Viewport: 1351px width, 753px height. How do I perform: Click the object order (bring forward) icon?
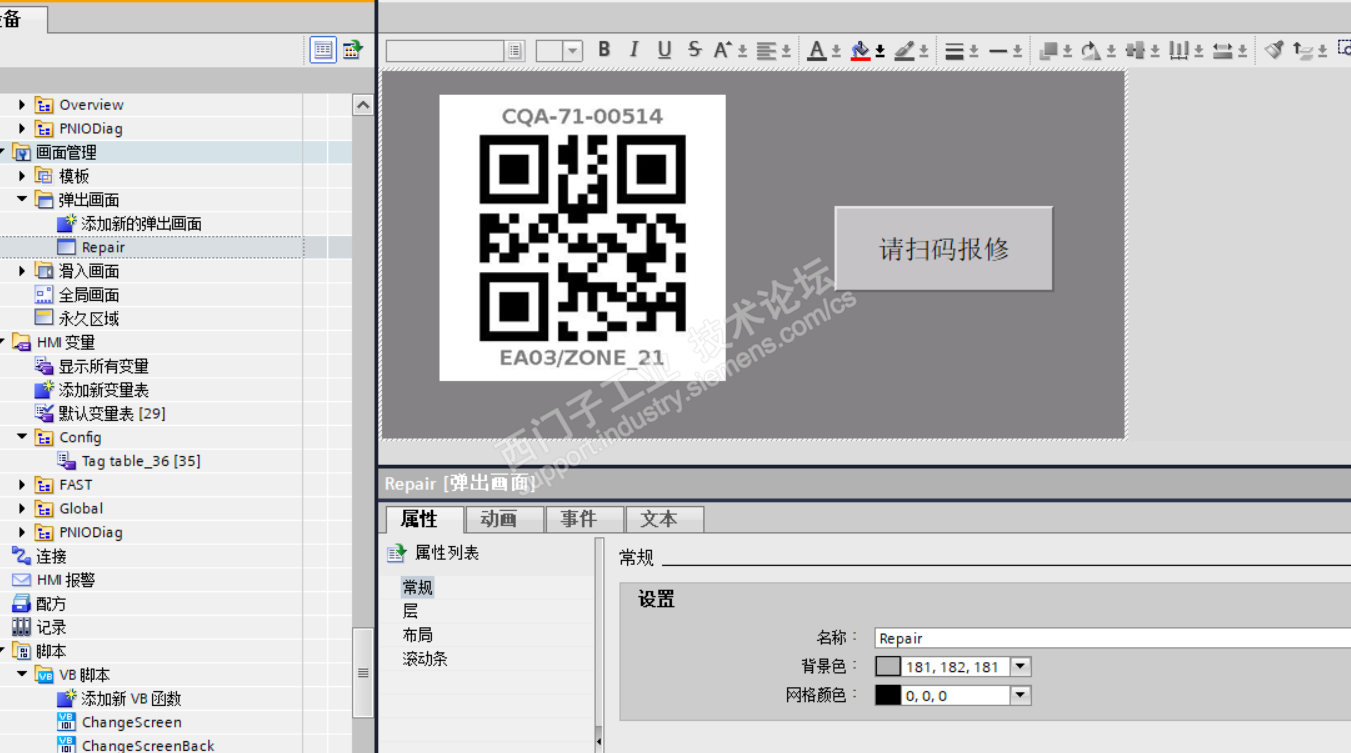tap(1049, 50)
